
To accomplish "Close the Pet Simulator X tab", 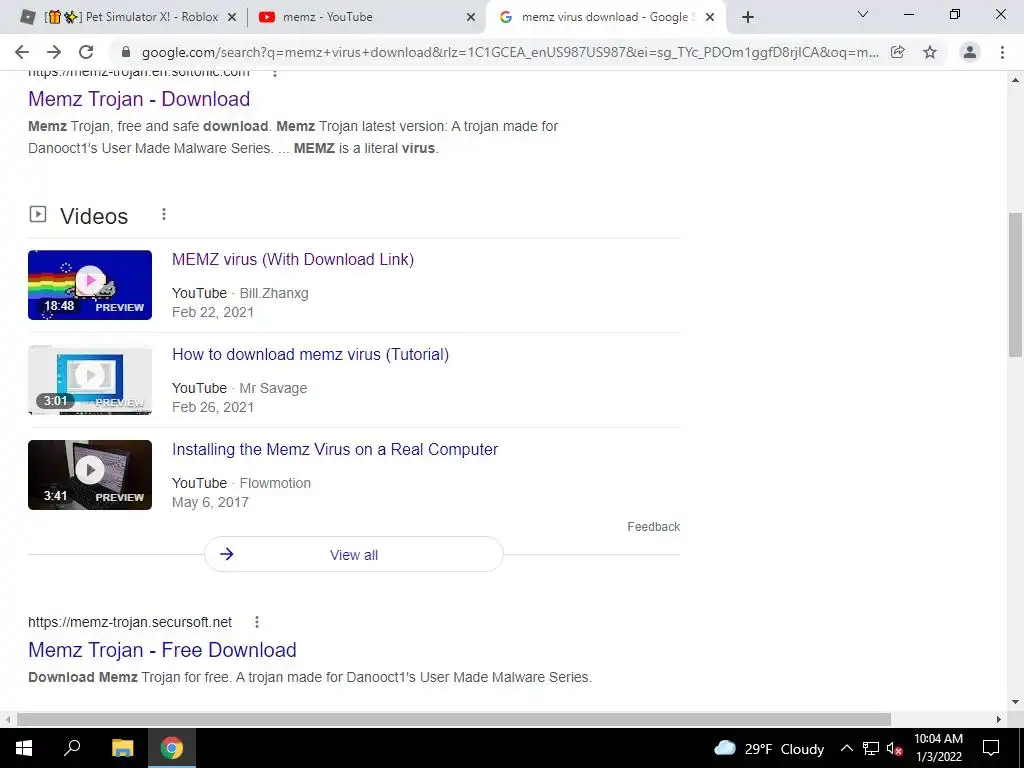I will pyautogui.click(x=232, y=18).
